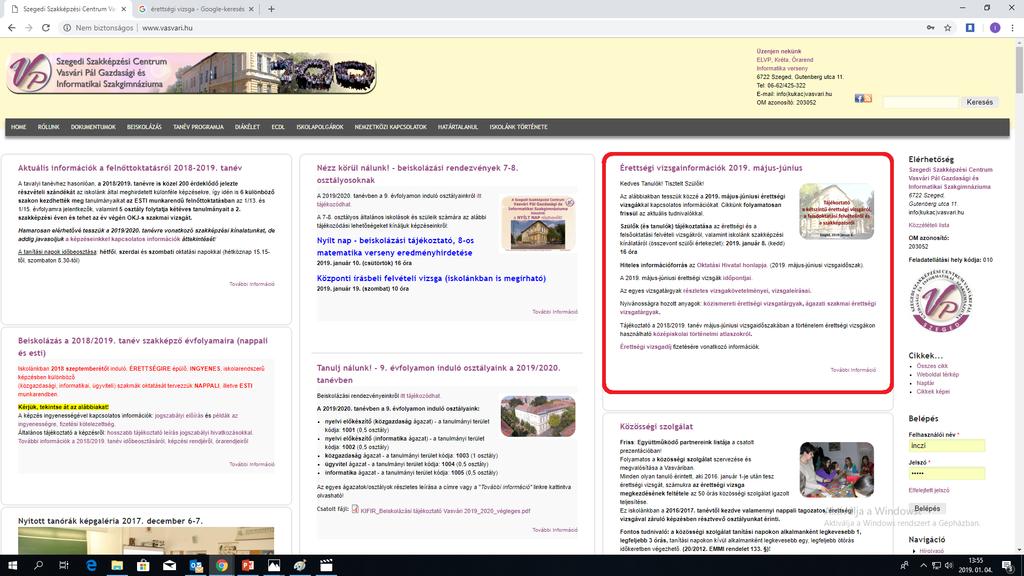Open Mail app from taskbar

pos(169,566)
